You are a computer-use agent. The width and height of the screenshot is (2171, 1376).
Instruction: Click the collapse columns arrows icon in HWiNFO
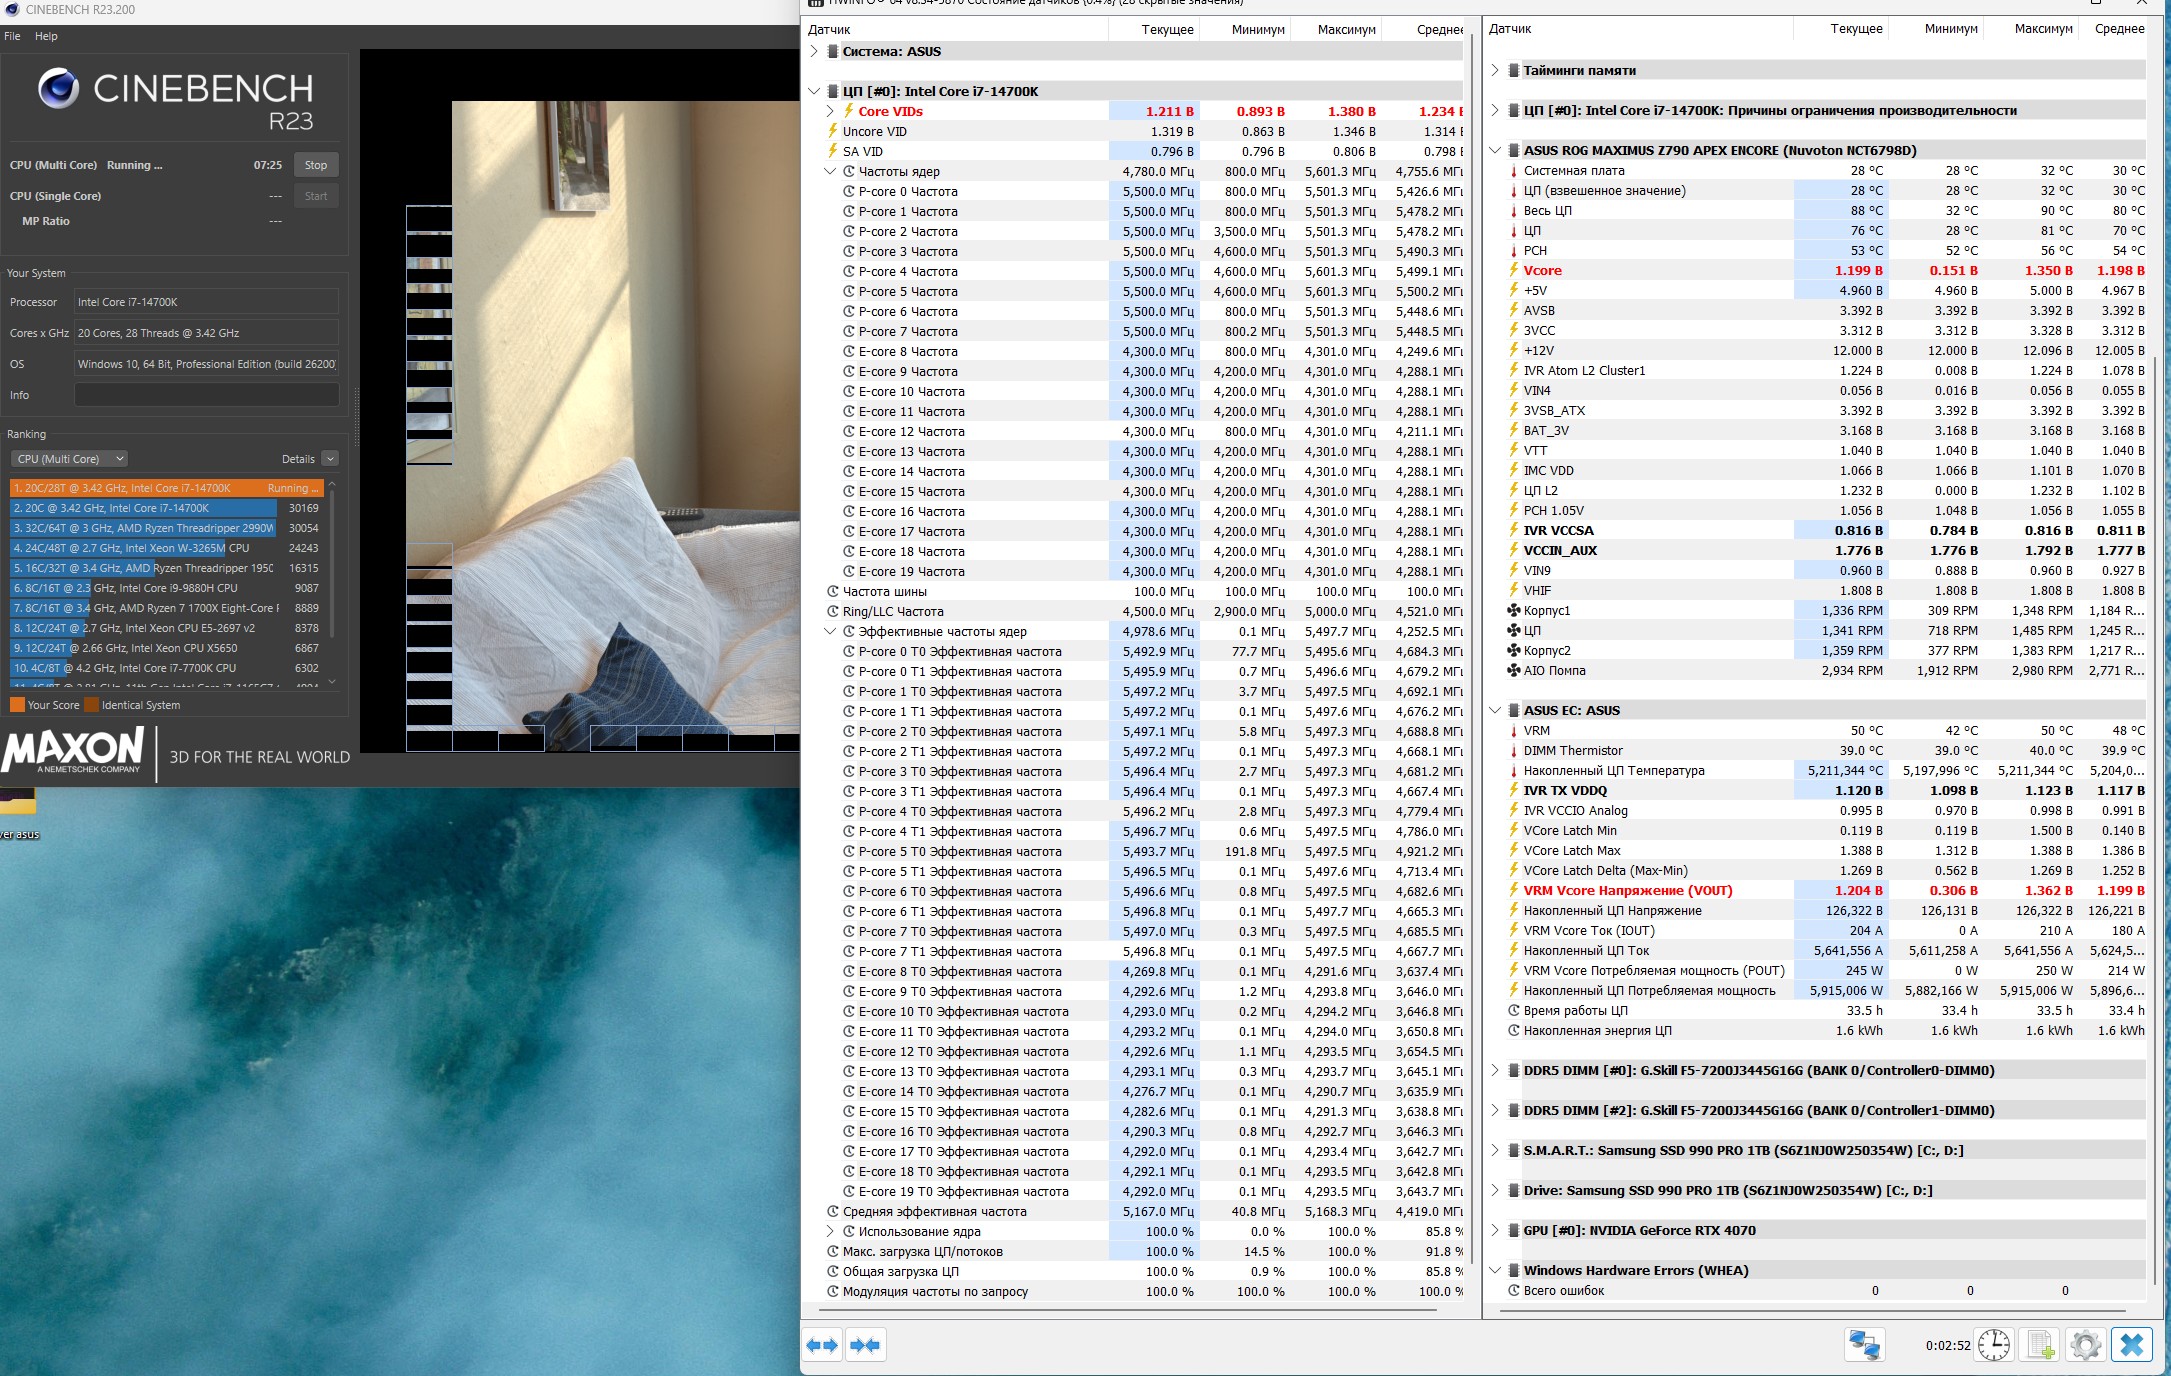(865, 1345)
